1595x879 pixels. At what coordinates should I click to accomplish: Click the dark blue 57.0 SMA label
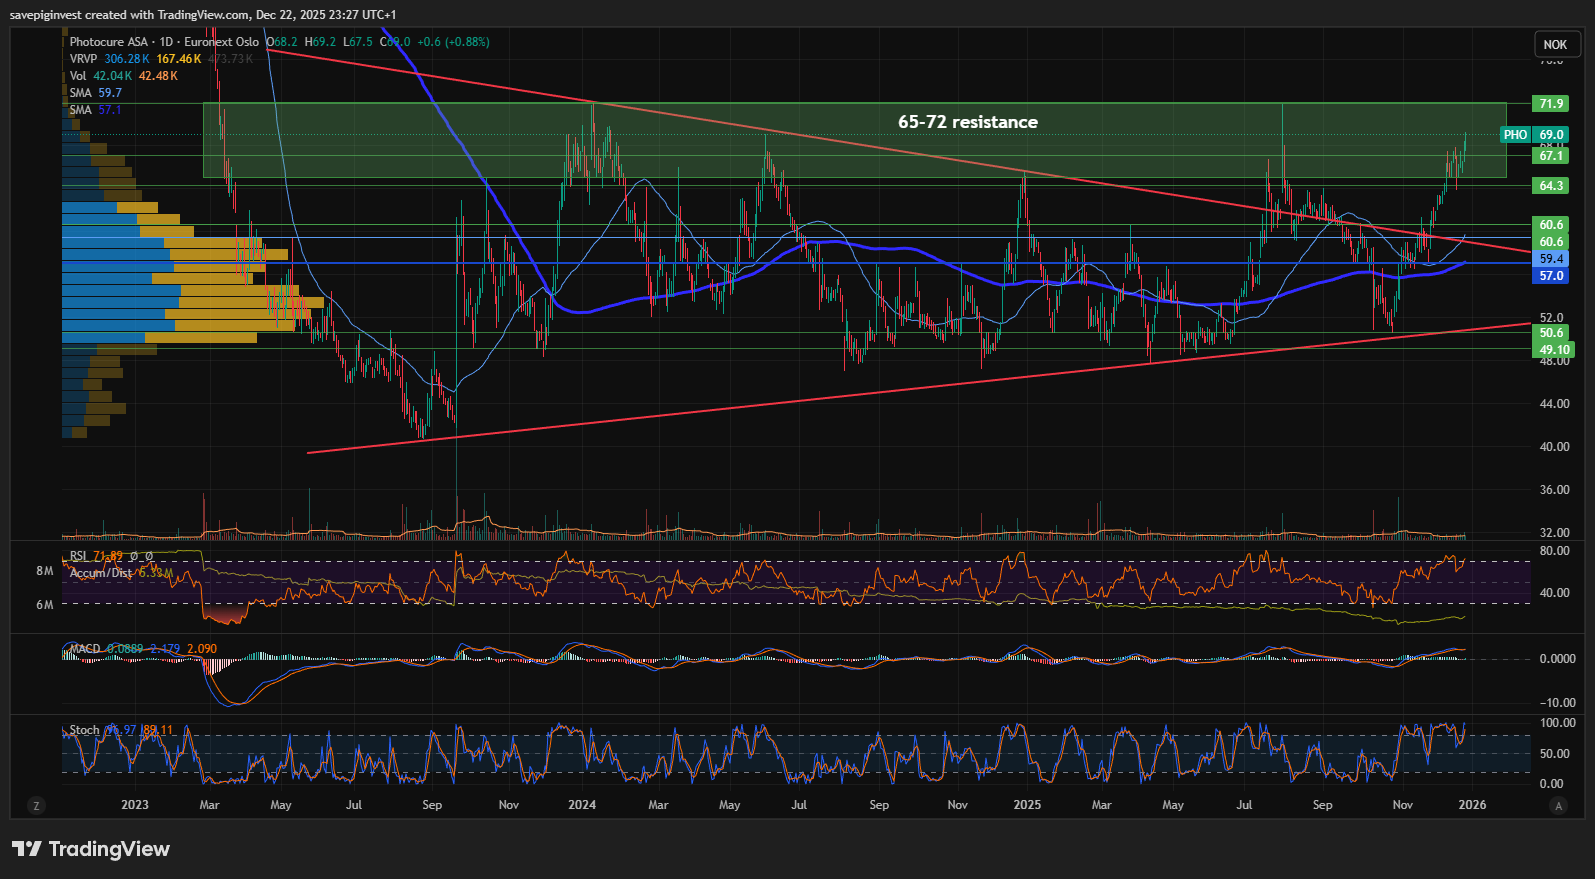[x=1551, y=276]
